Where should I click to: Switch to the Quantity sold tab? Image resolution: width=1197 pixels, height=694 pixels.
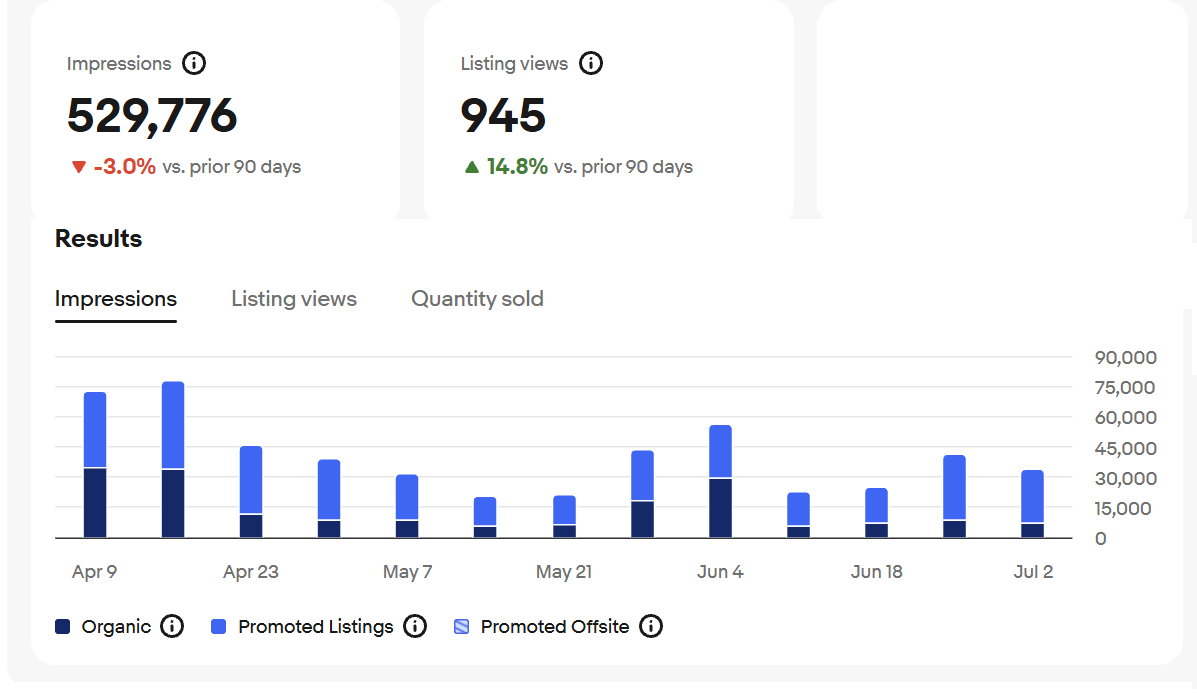click(477, 299)
